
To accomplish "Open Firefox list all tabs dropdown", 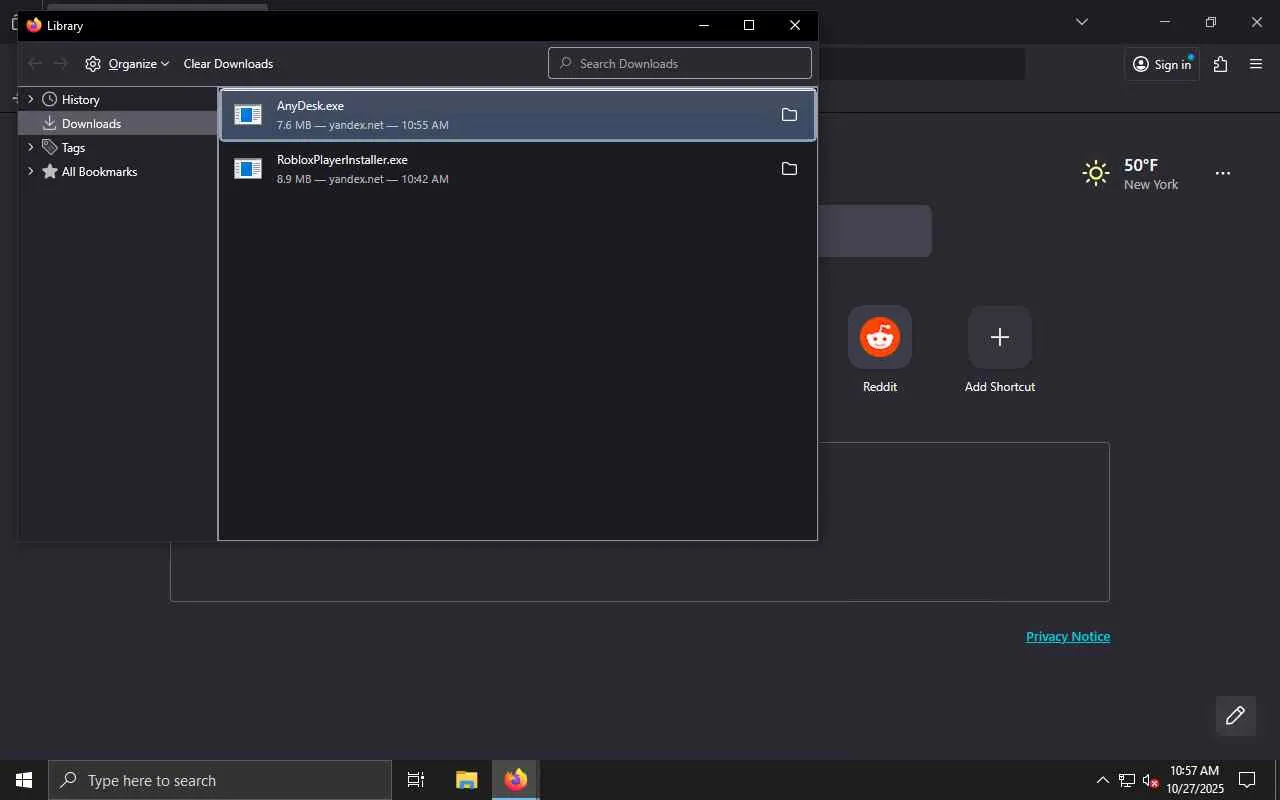I will coord(1081,22).
